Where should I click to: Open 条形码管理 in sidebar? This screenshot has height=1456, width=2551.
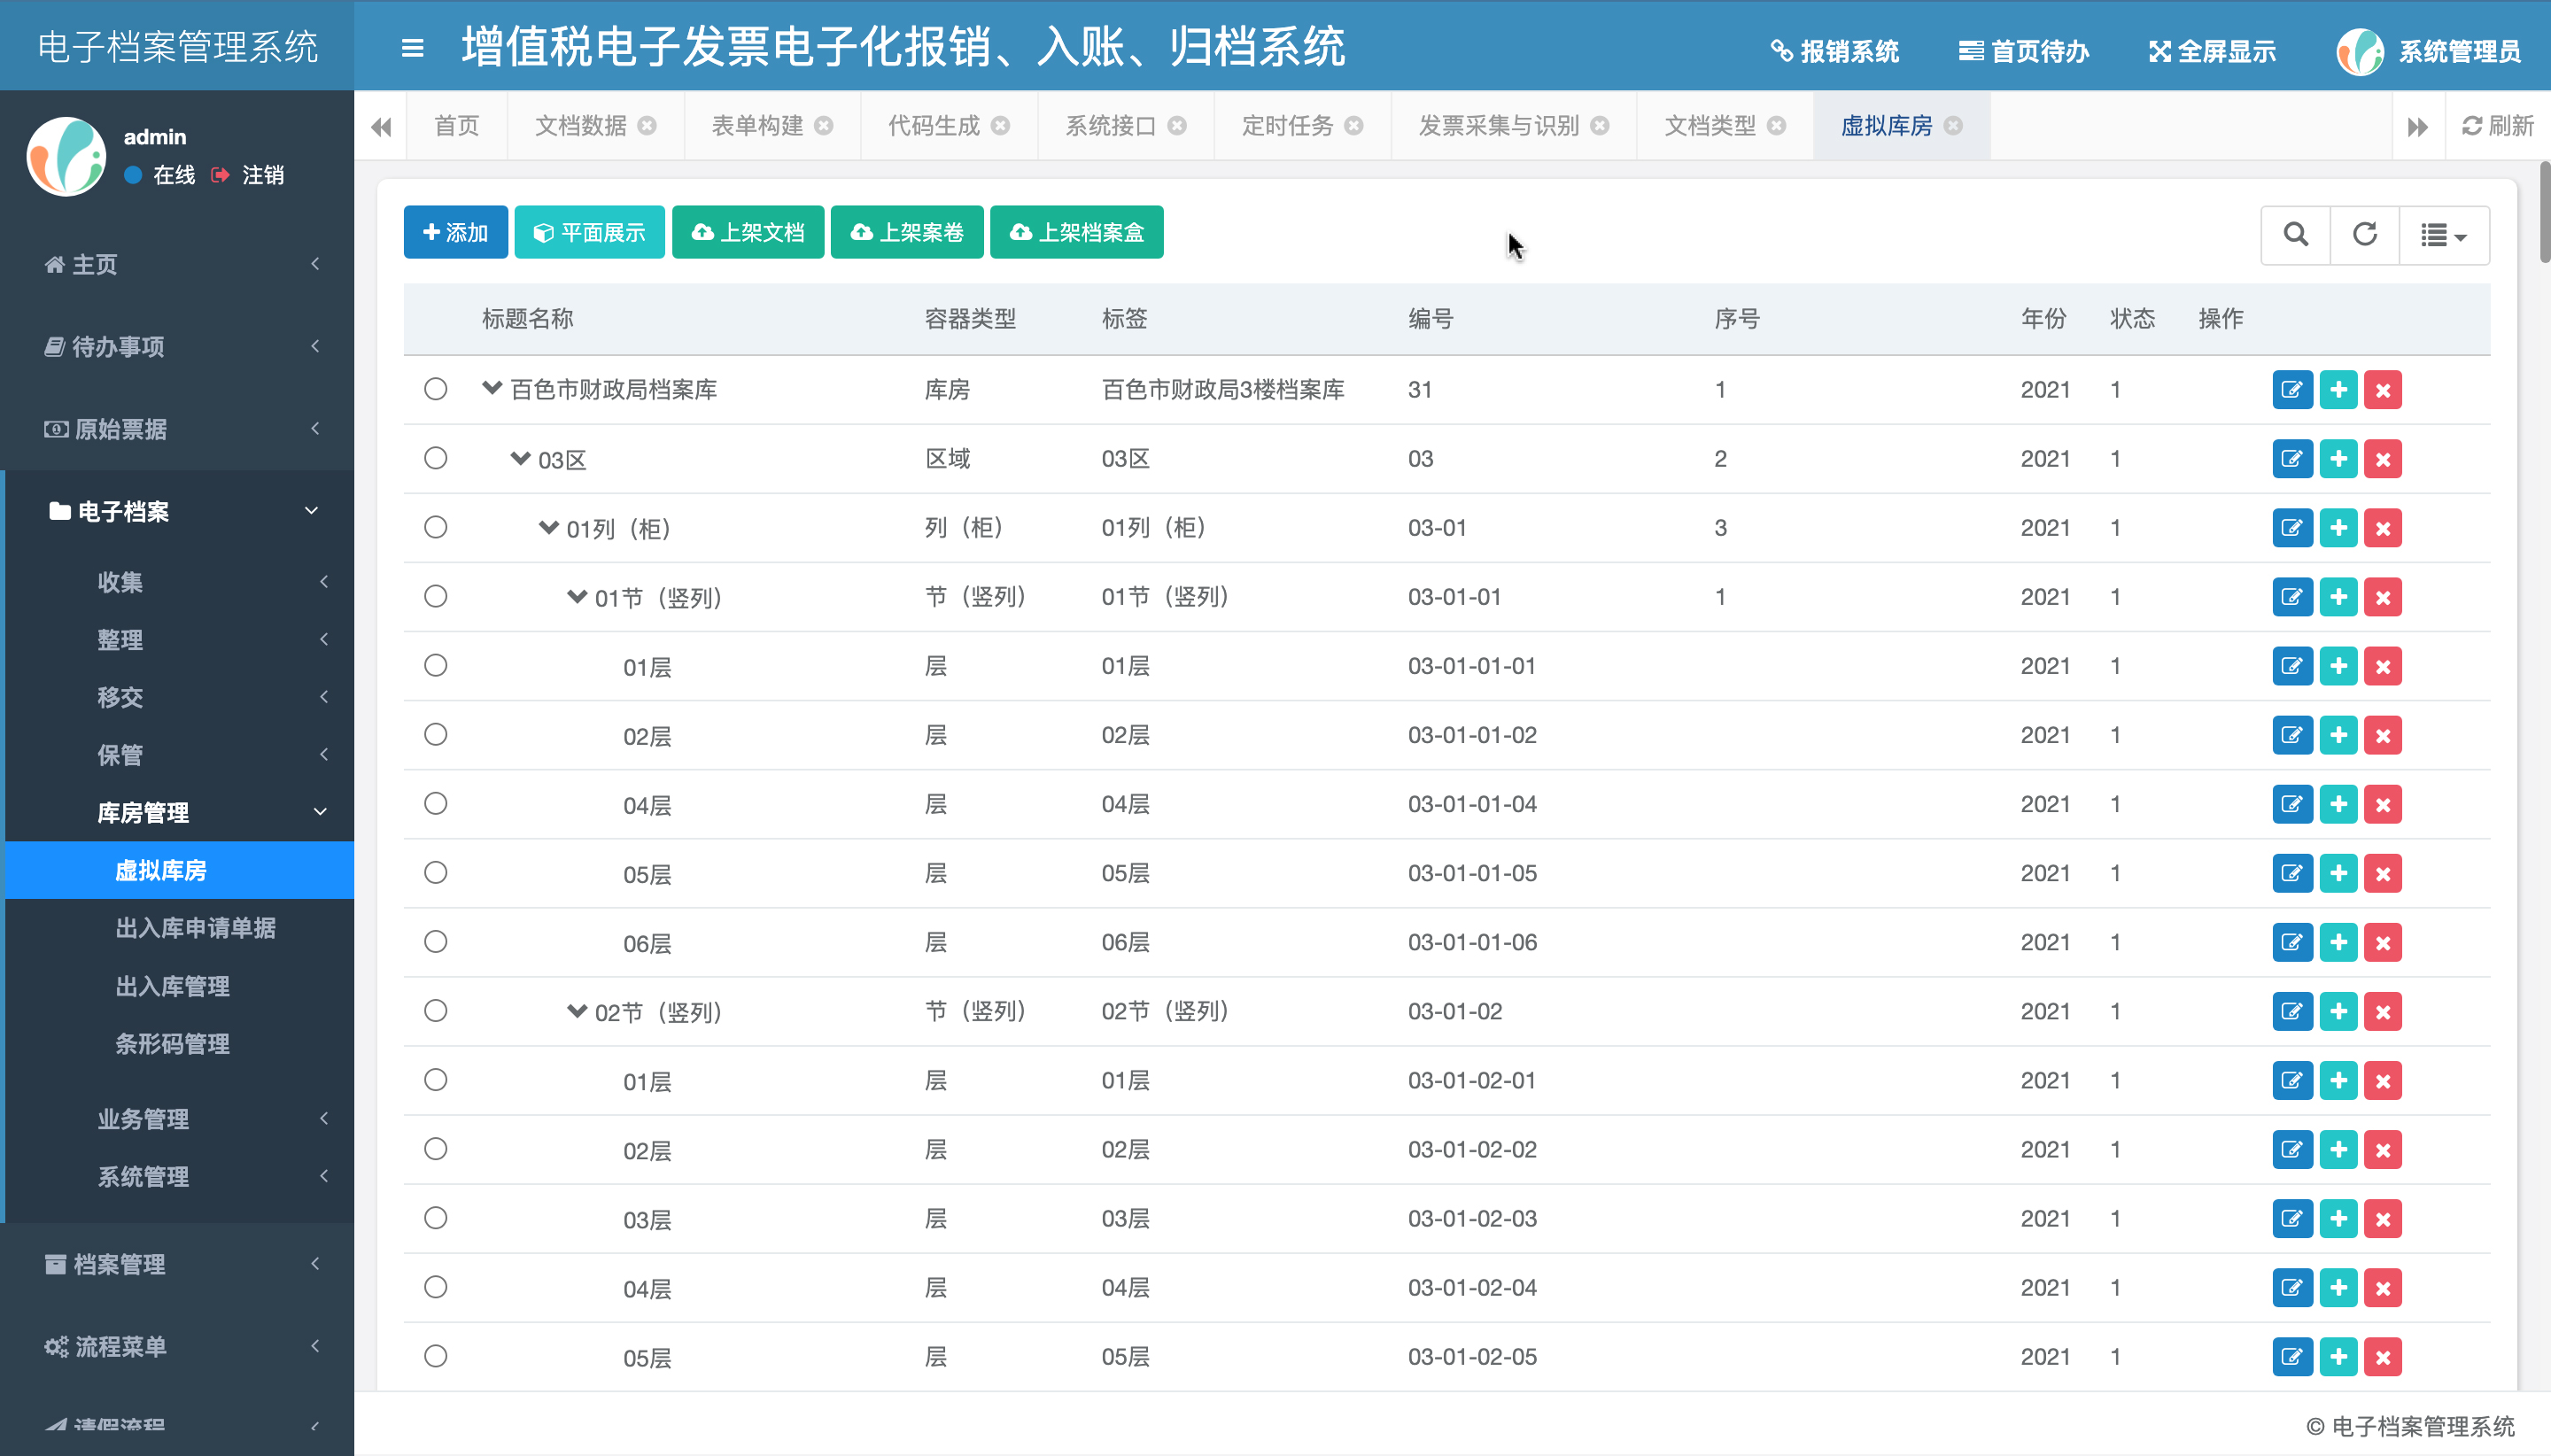pos(173,1044)
